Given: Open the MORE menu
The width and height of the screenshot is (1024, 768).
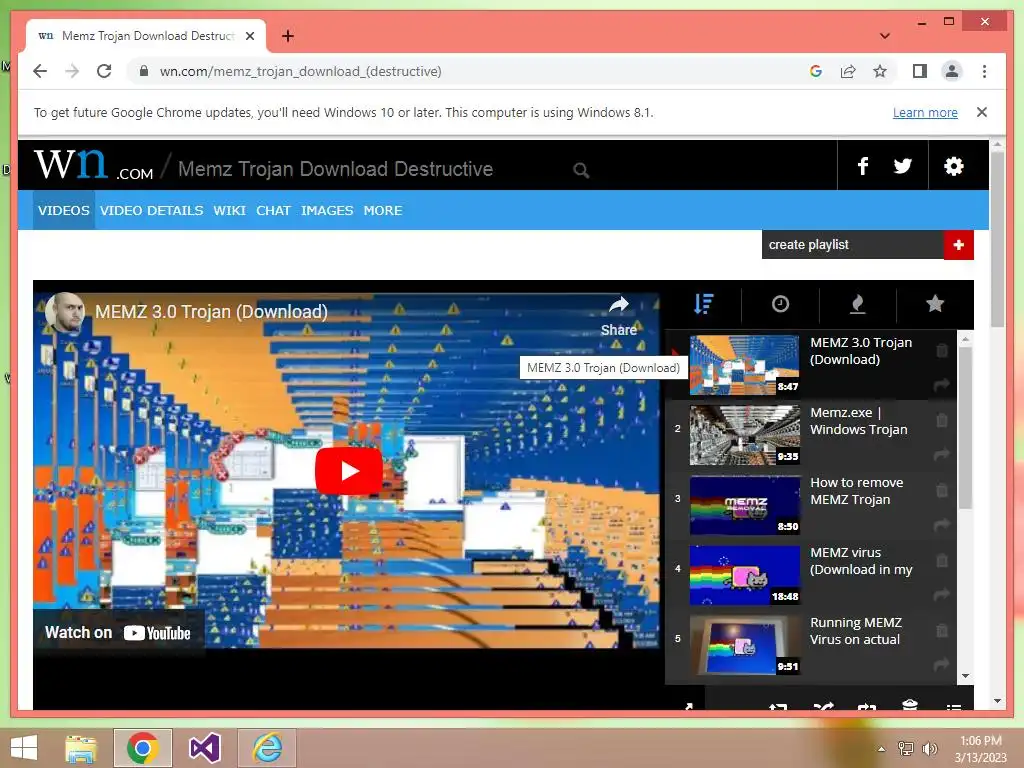Looking at the screenshot, I should click(383, 210).
